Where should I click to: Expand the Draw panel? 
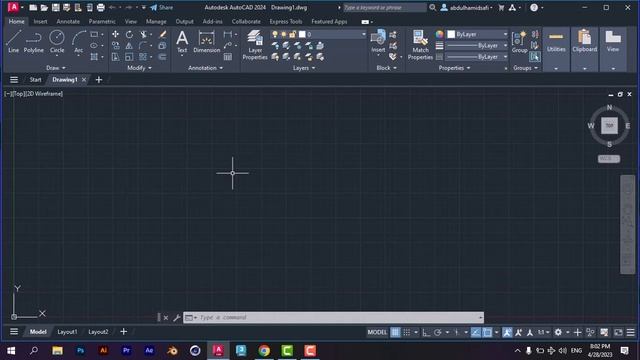click(56, 68)
